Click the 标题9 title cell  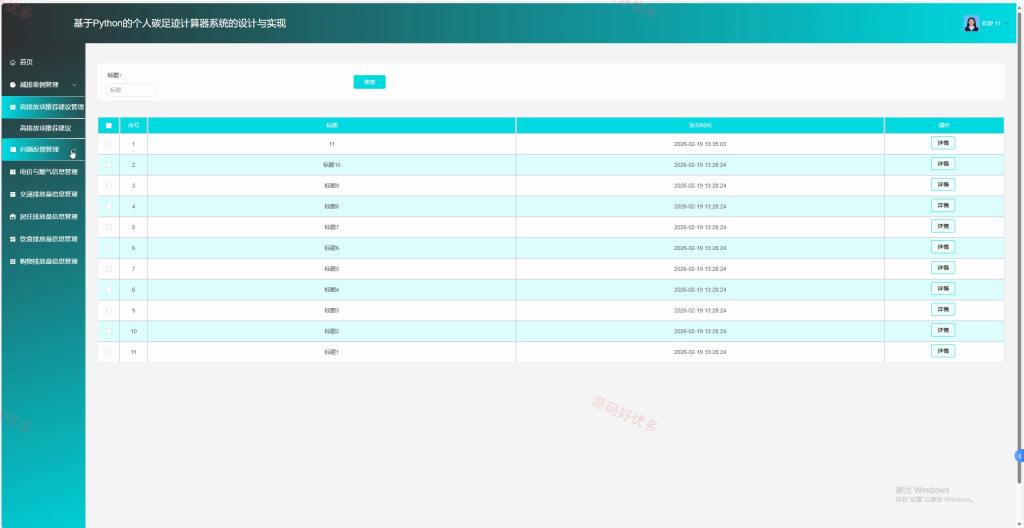point(332,186)
